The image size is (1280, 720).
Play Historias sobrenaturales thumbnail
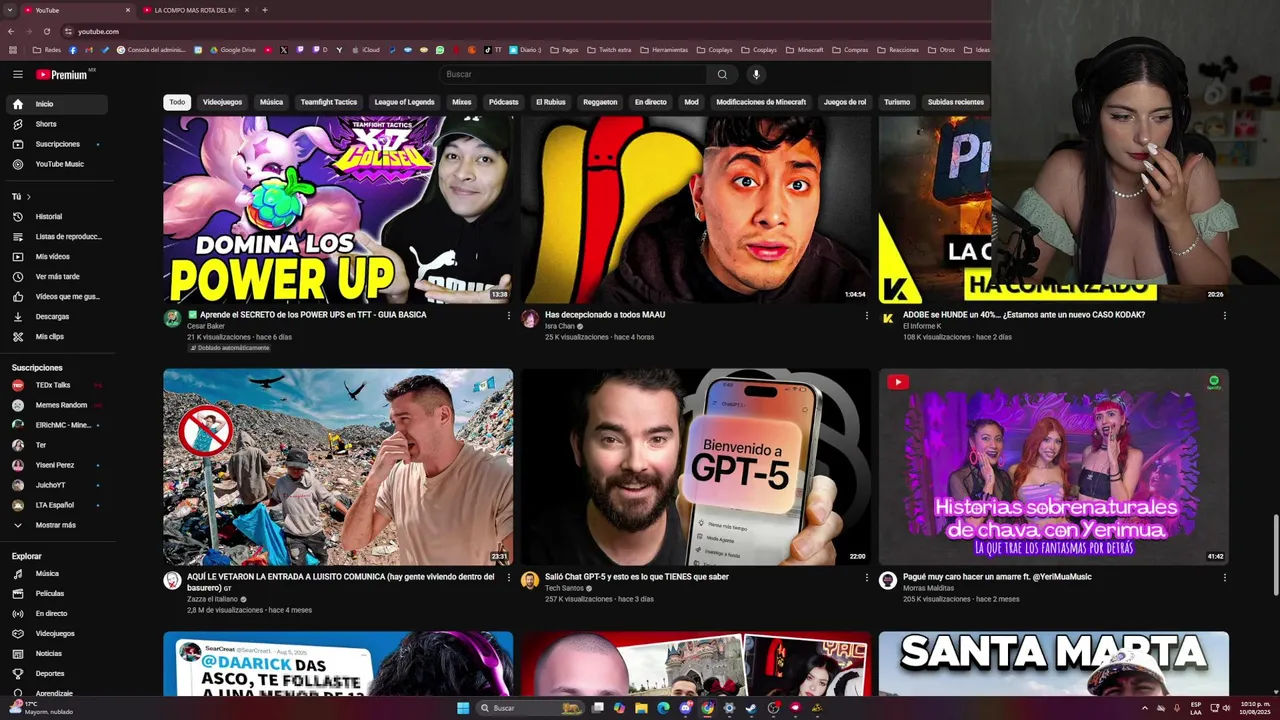click(x=1054, y=467)
